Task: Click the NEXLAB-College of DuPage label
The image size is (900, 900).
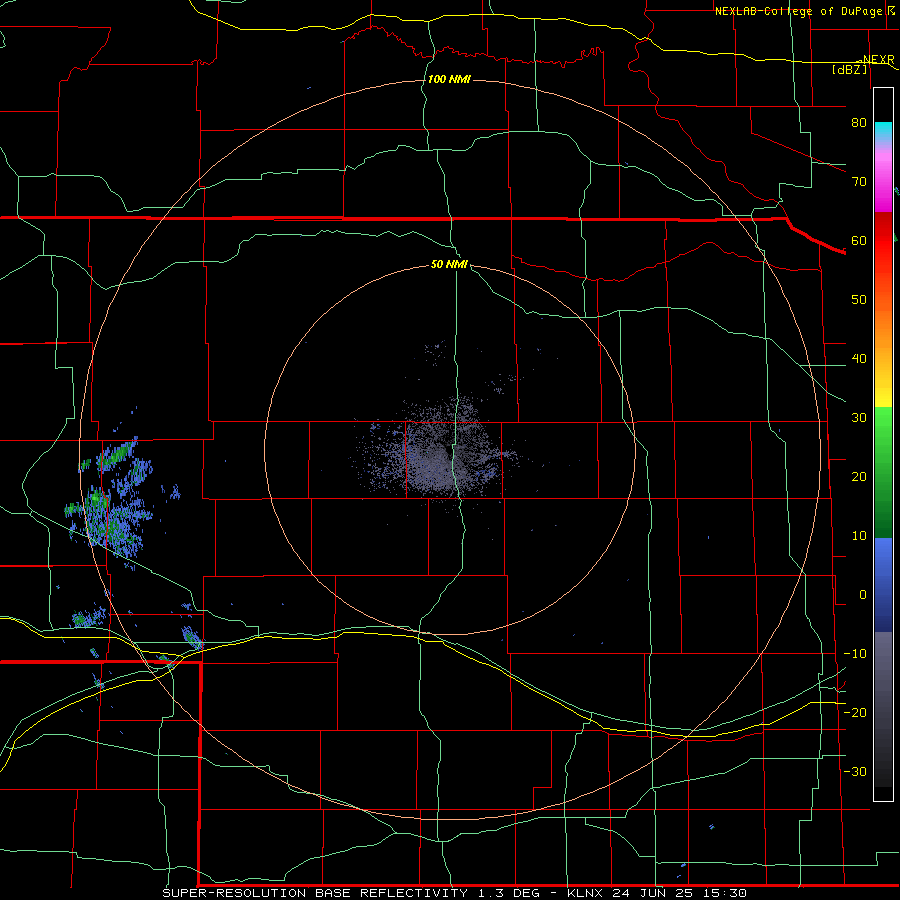Action: [x=798, y=11]
